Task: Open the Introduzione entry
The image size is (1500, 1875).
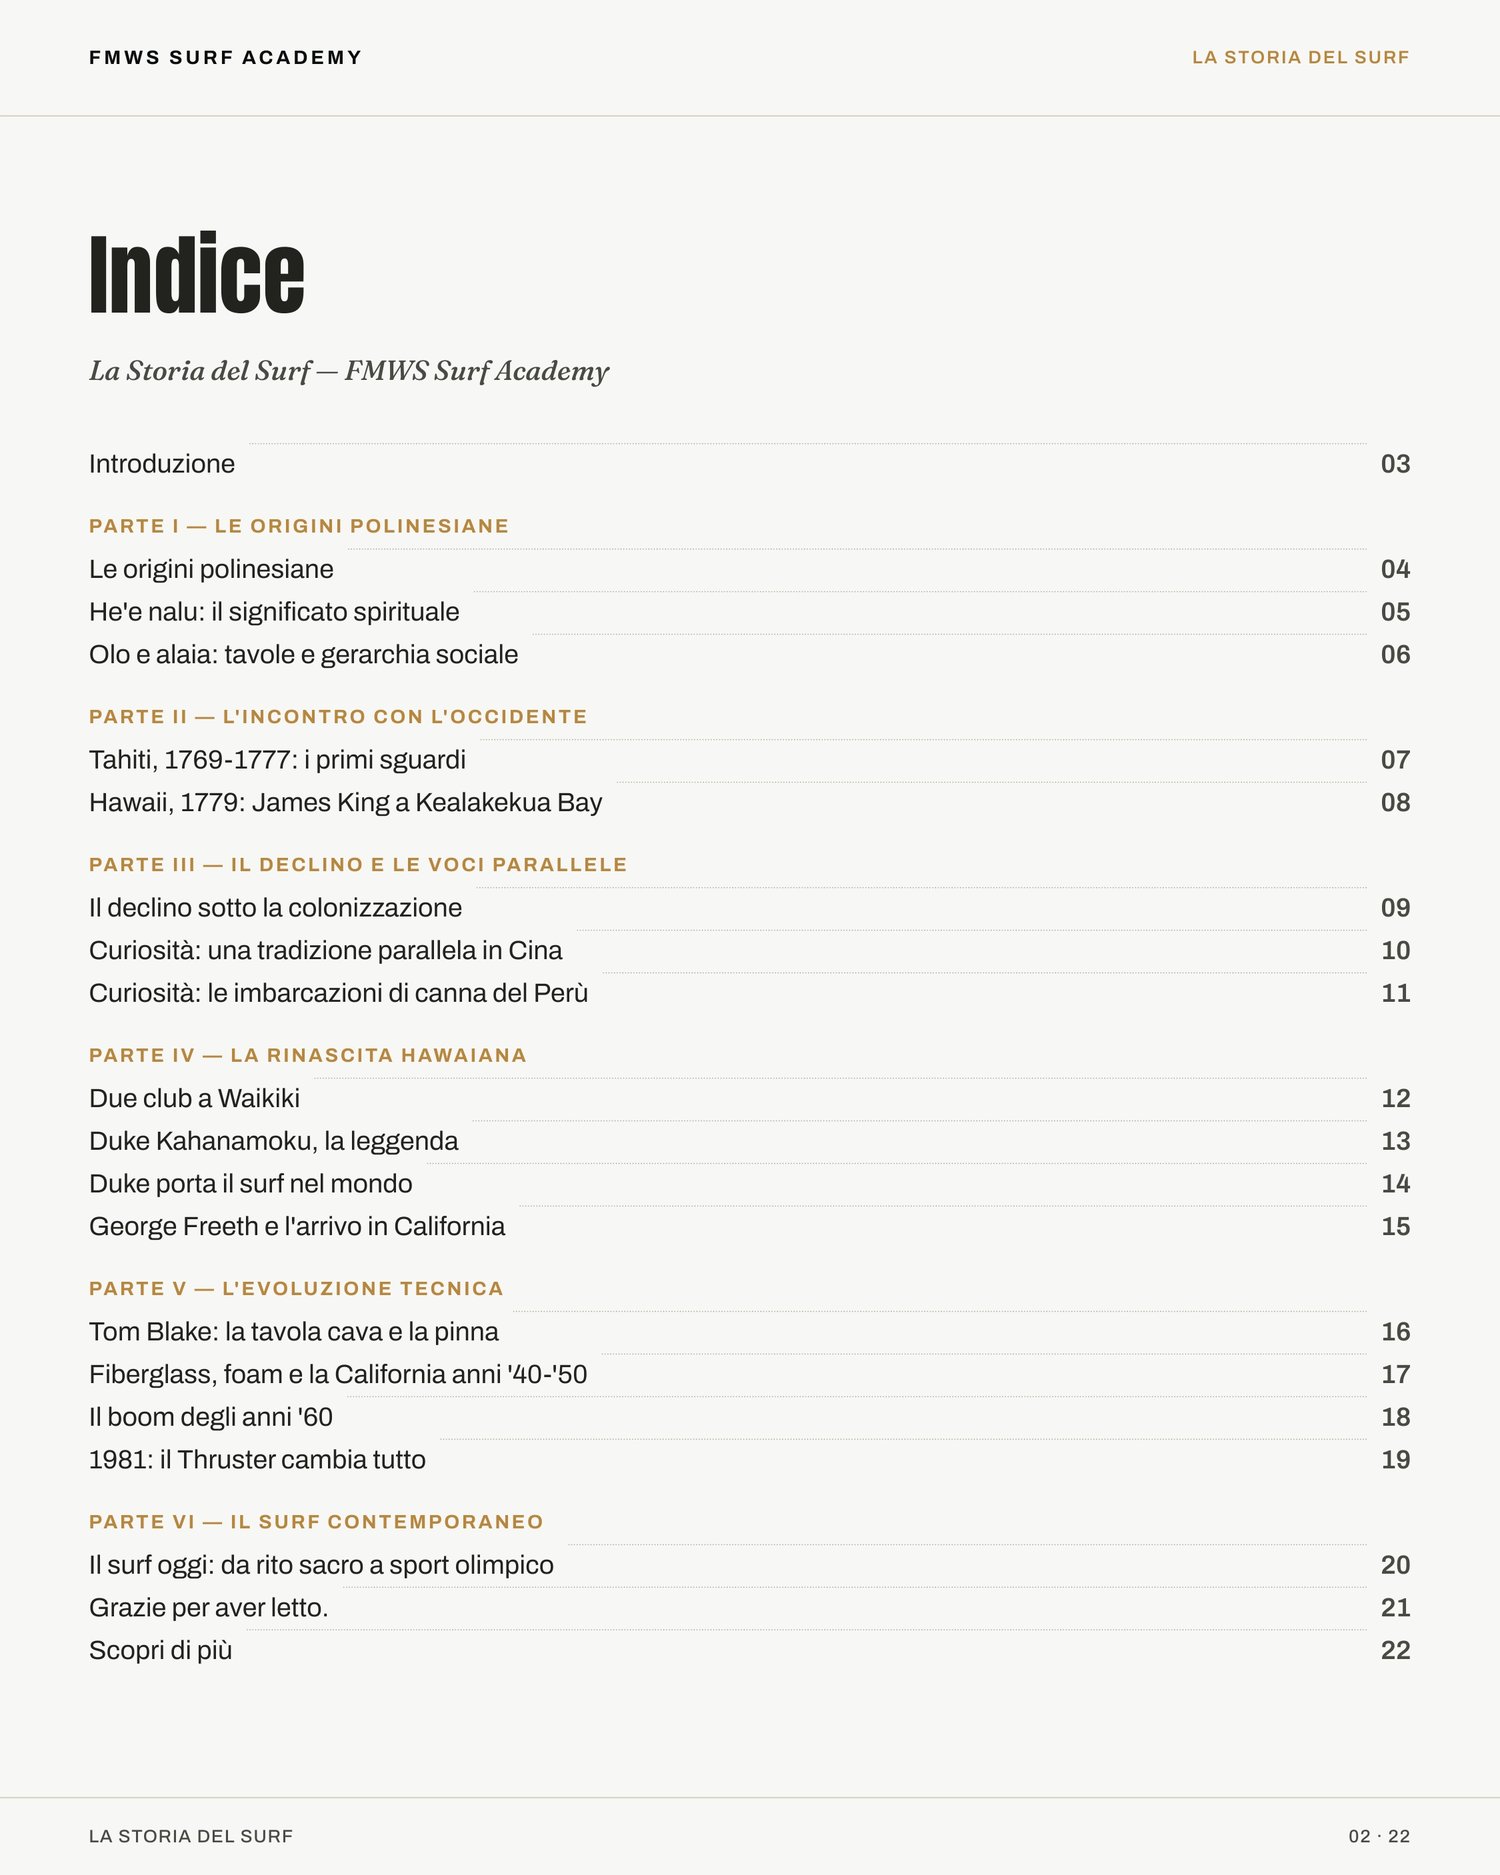Action: pos(749,464)
